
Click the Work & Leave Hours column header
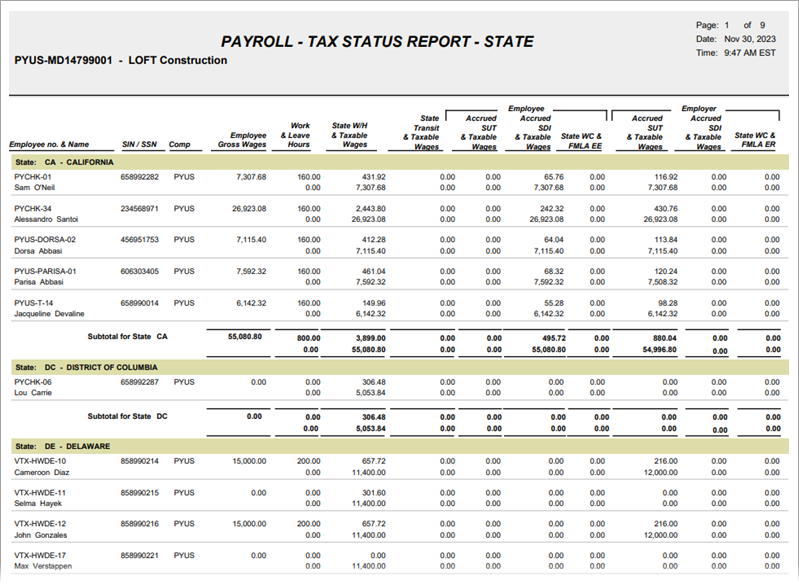tap(295, 135)
